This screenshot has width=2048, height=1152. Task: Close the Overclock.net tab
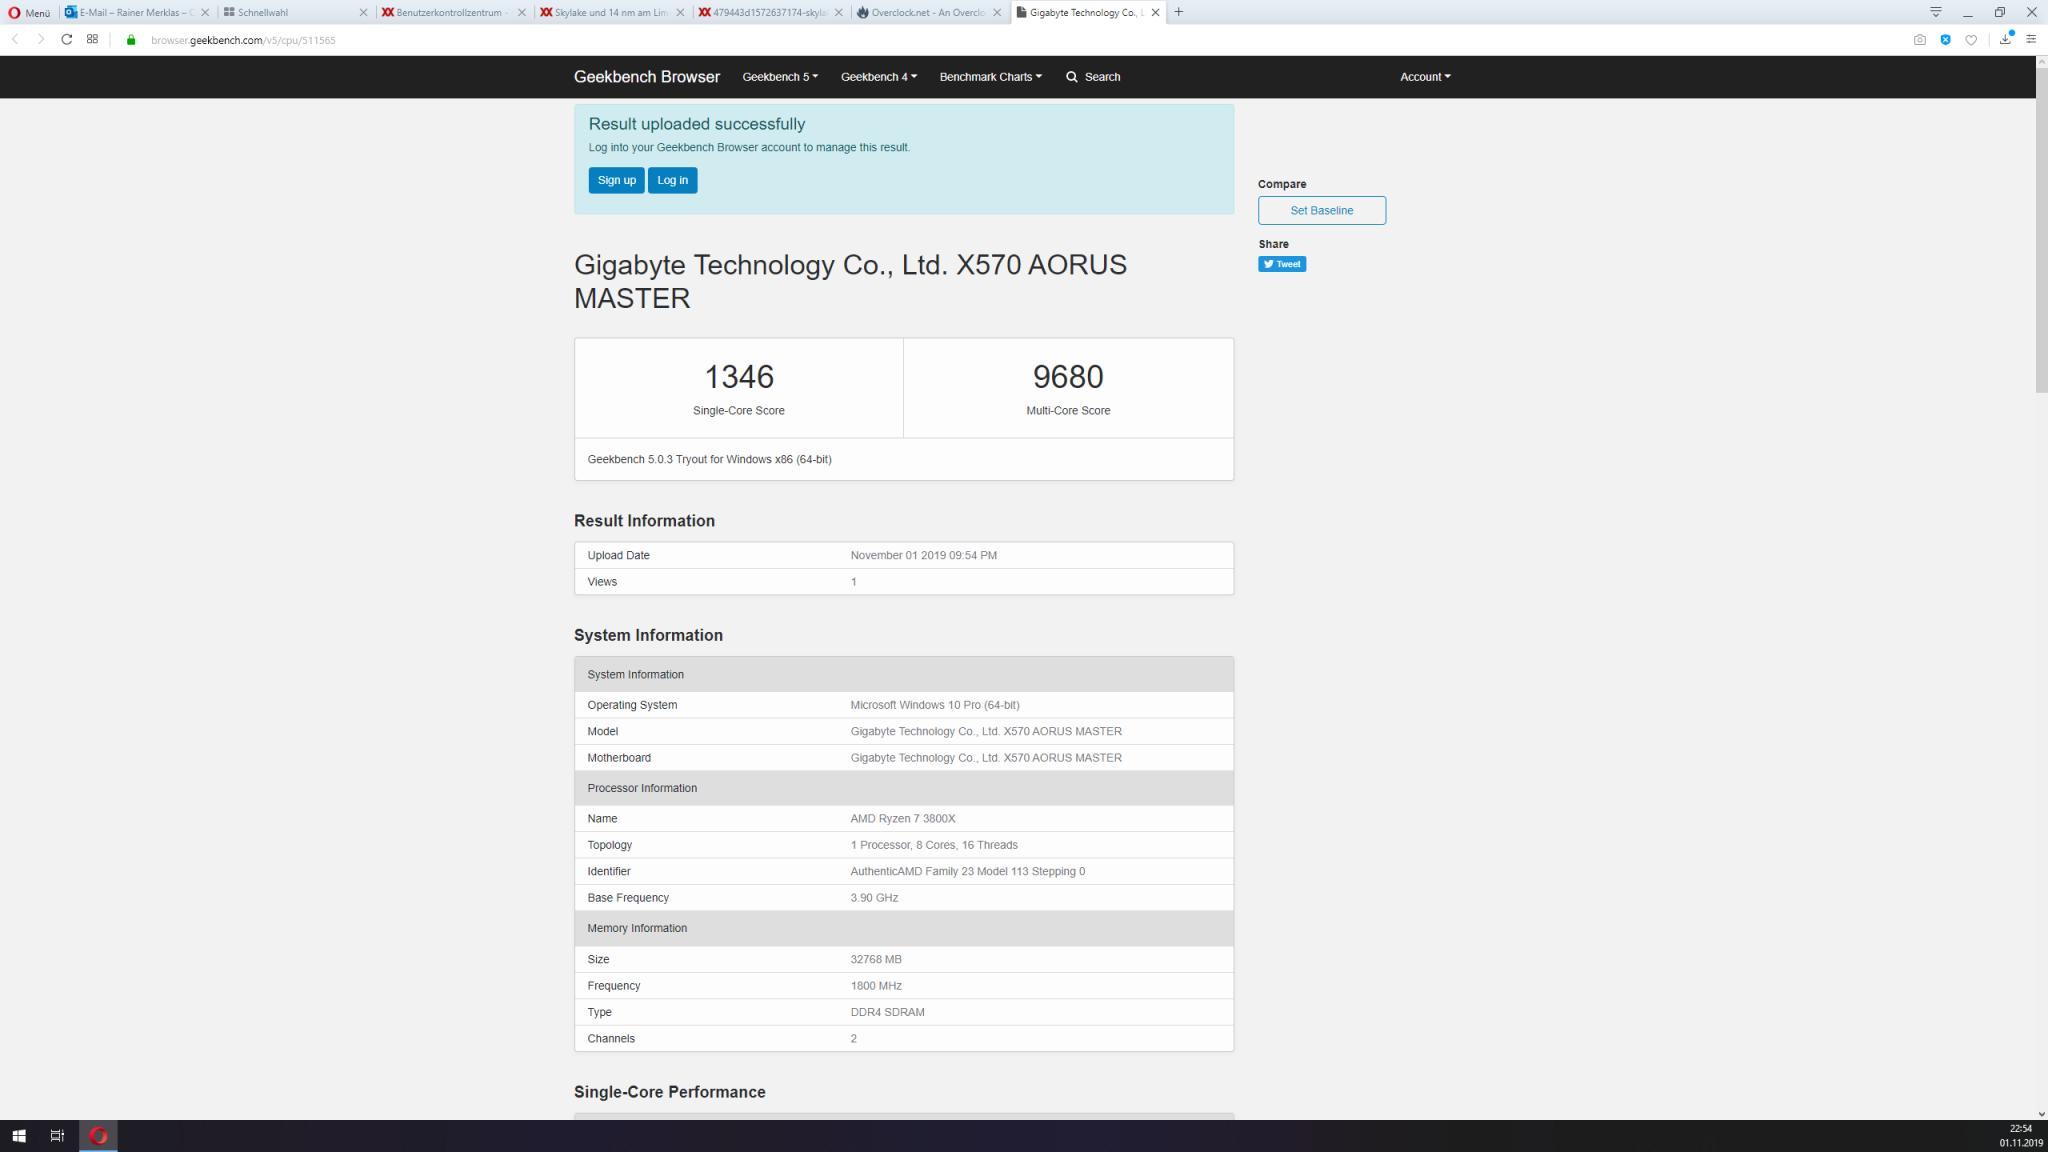point(997,12)
